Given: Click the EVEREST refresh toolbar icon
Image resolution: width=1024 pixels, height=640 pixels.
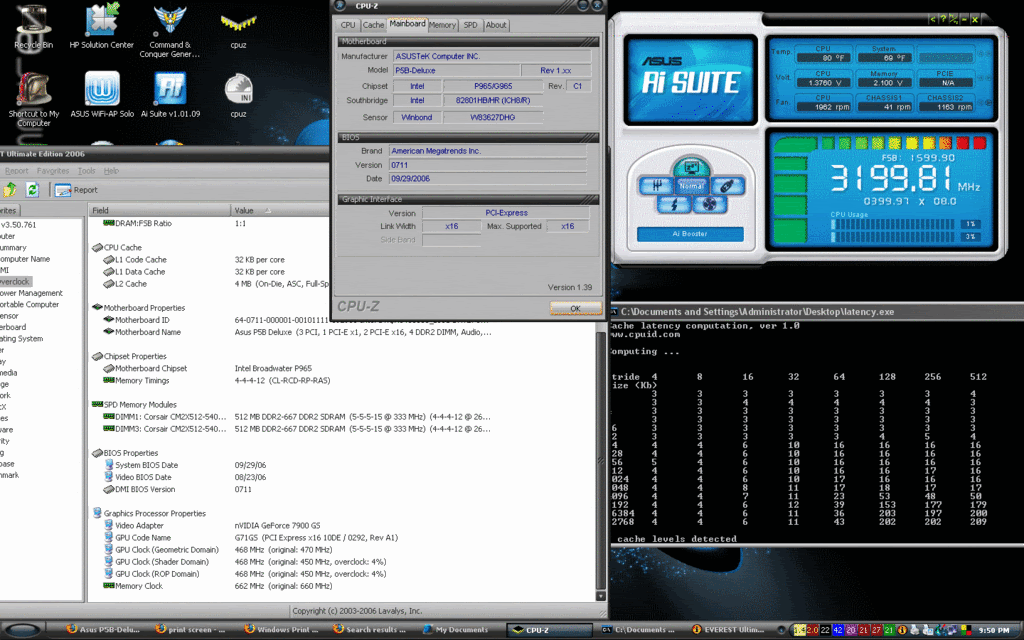Looking at the screenshot, I should tap(32, 189).
